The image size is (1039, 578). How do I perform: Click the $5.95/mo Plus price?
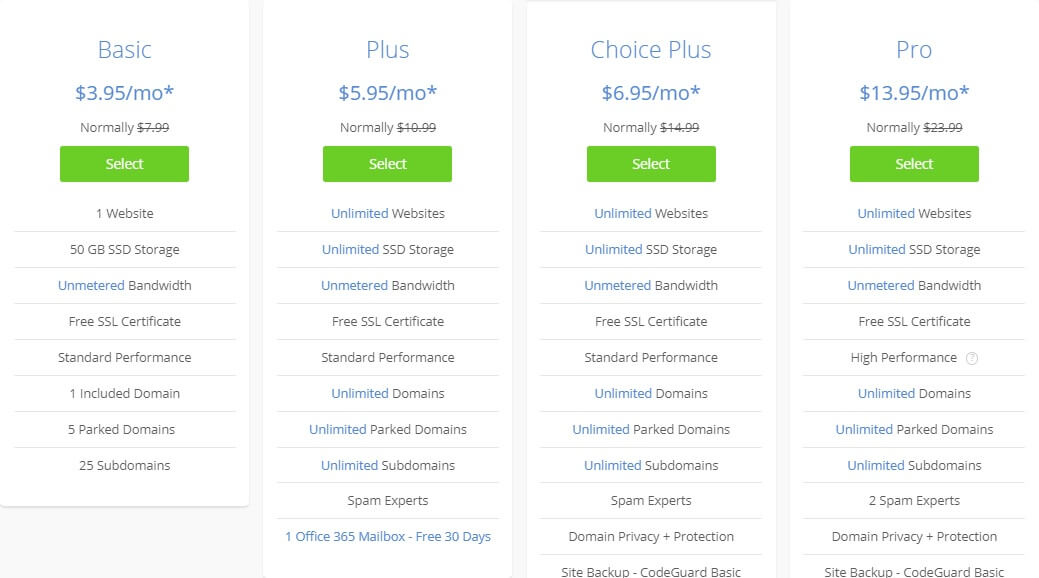tap(388, 93)
